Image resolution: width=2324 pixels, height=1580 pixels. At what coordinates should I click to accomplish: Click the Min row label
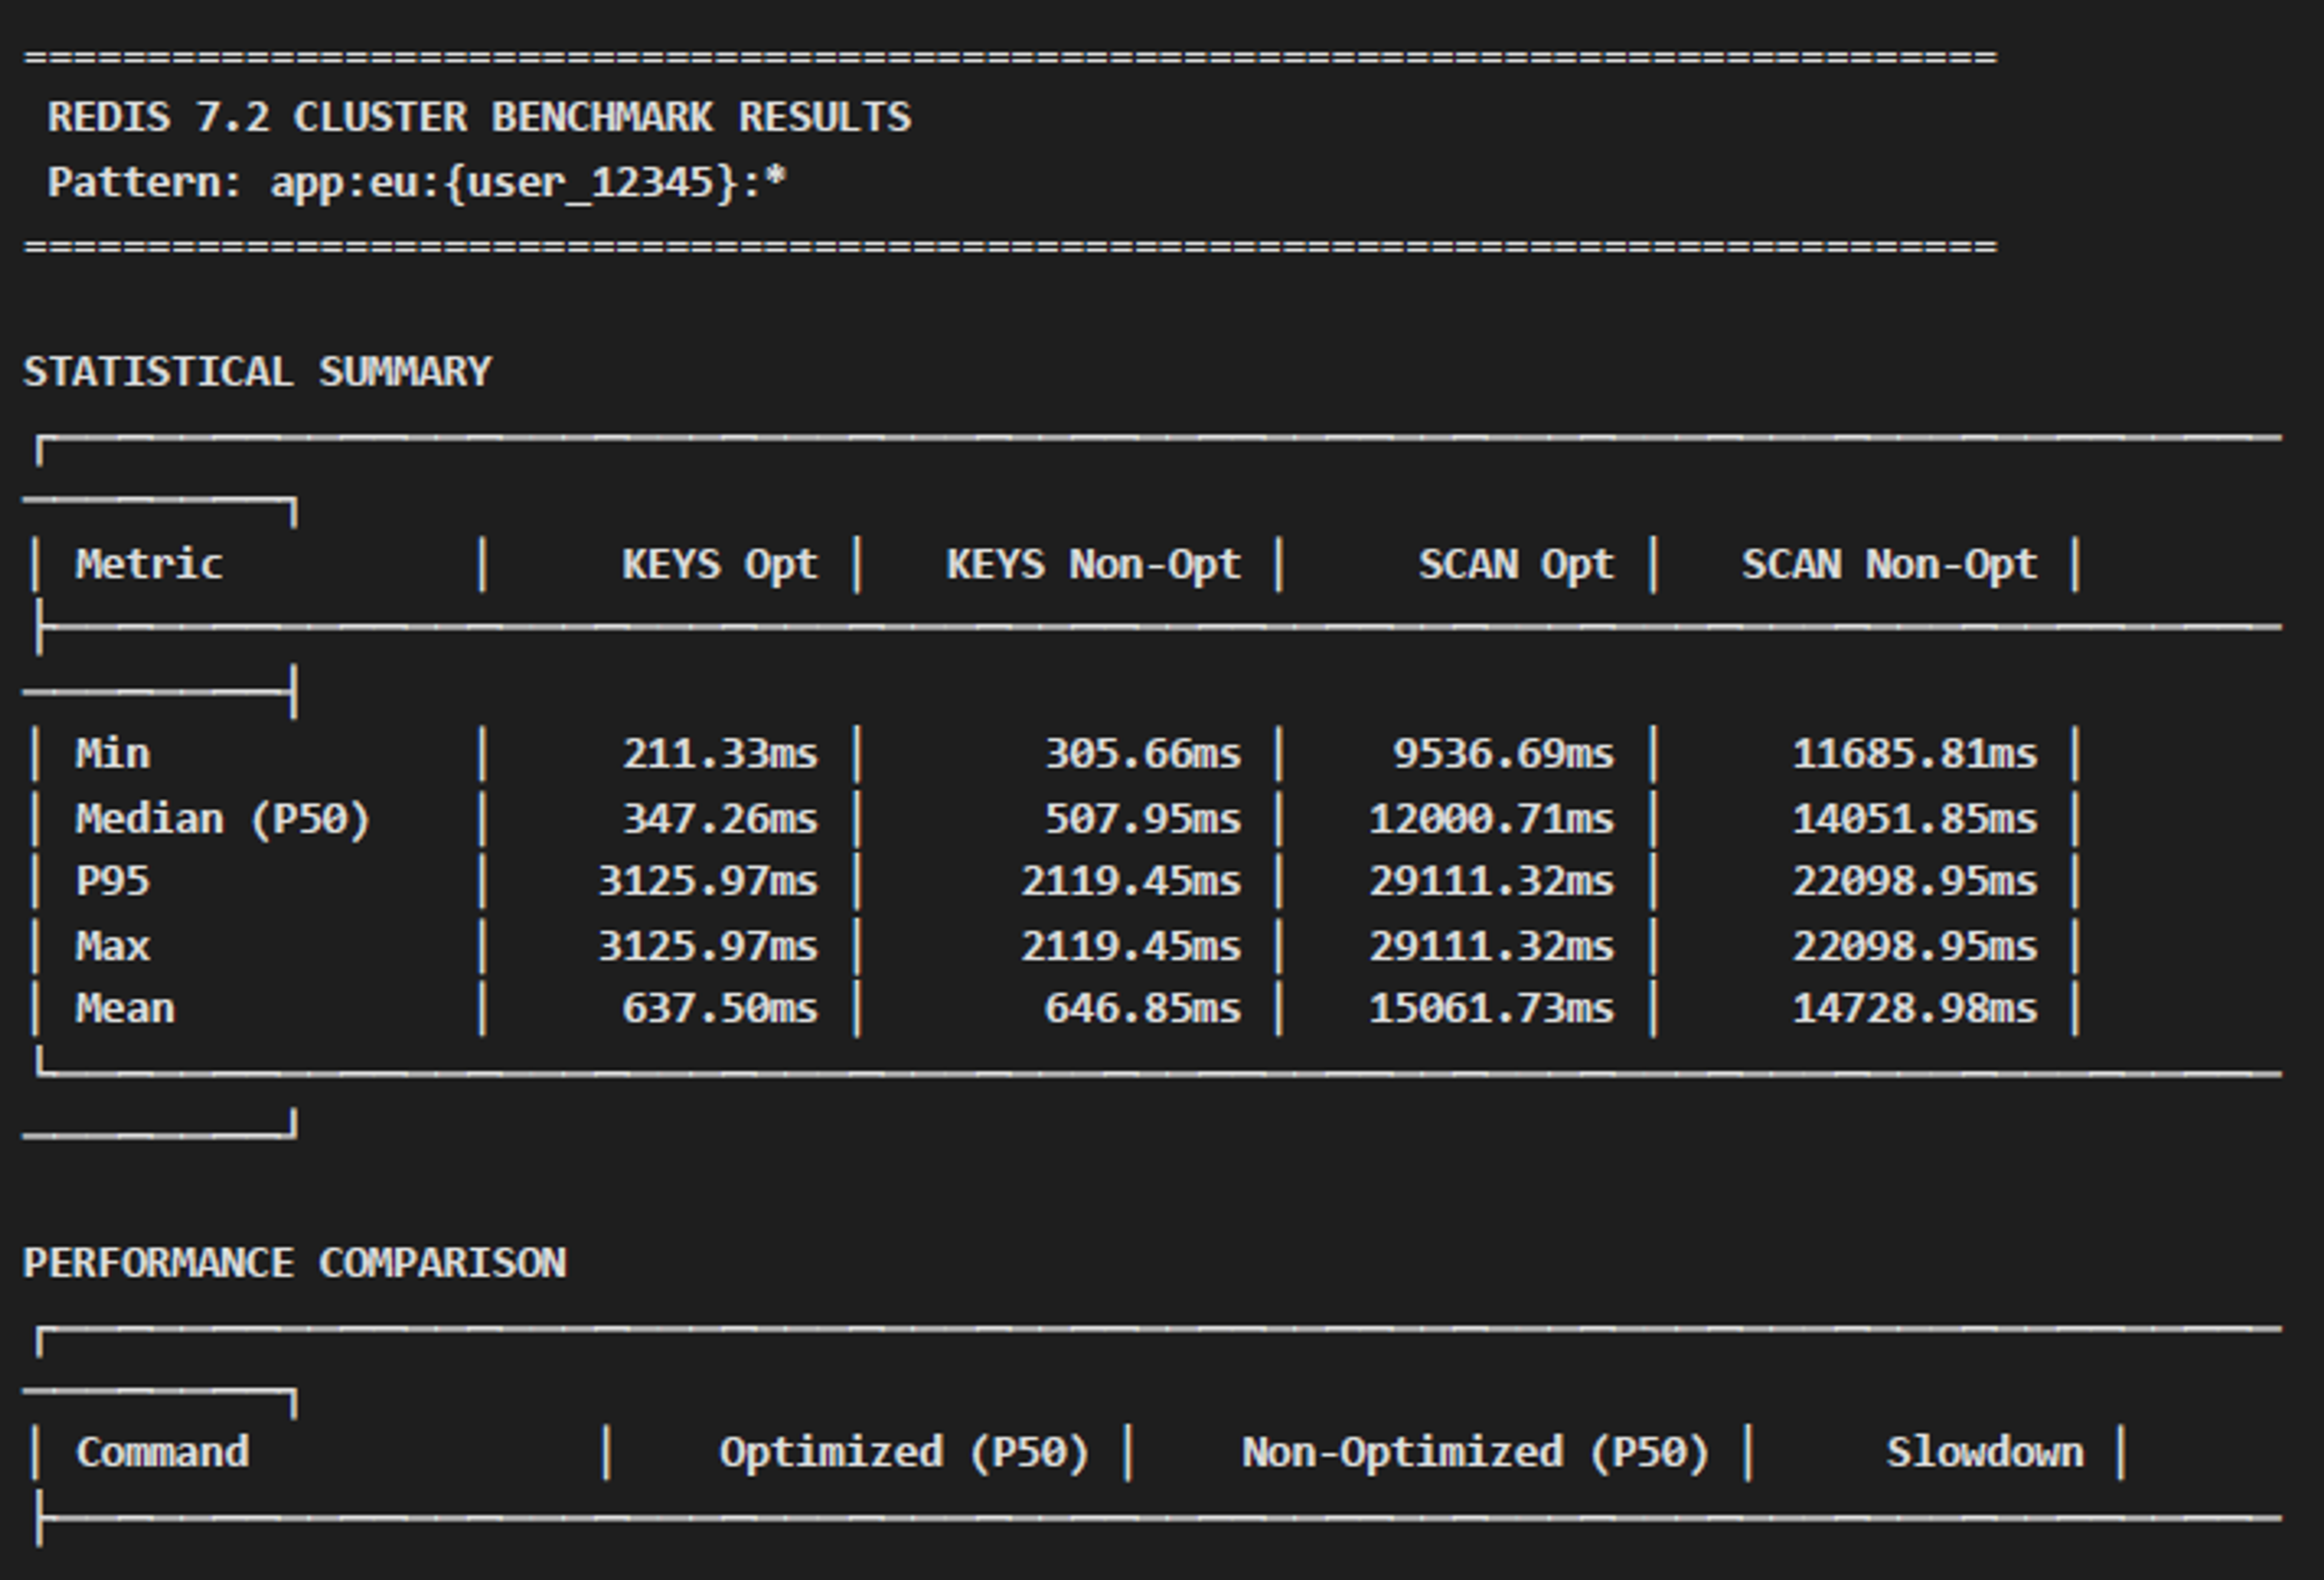point(113,754)
